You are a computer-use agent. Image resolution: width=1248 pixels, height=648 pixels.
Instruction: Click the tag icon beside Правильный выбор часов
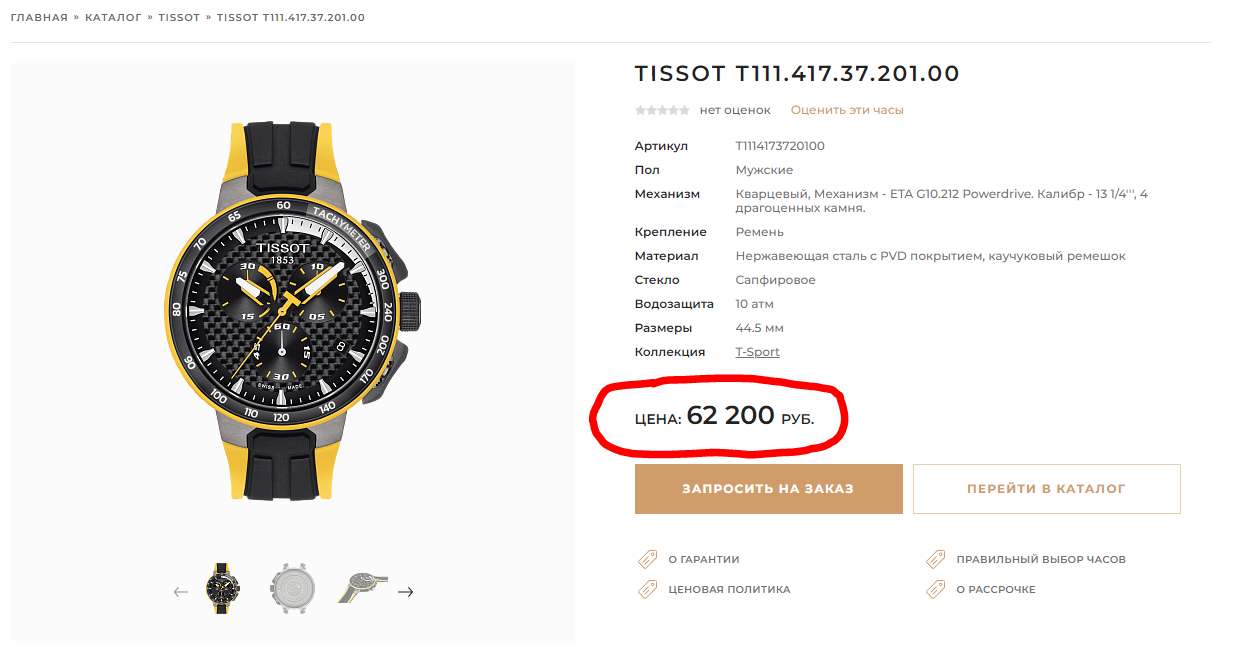(935, 560)
